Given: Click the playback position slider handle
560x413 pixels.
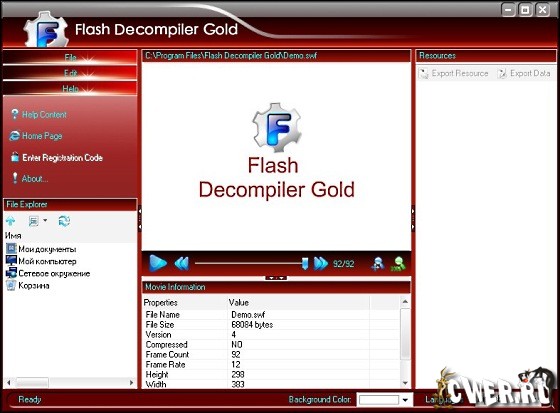Looking at the screenshot, I should (305, 264).
